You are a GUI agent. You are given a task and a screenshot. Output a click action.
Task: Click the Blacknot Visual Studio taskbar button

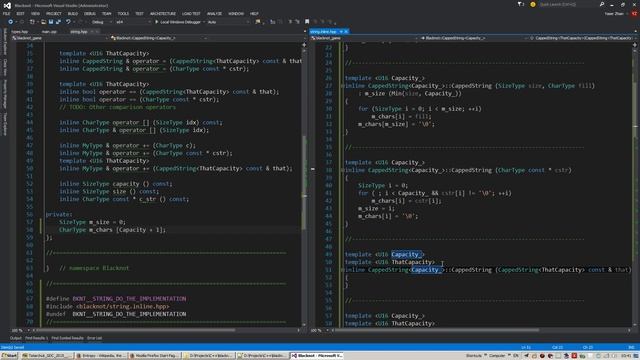(x=317, y=356)
